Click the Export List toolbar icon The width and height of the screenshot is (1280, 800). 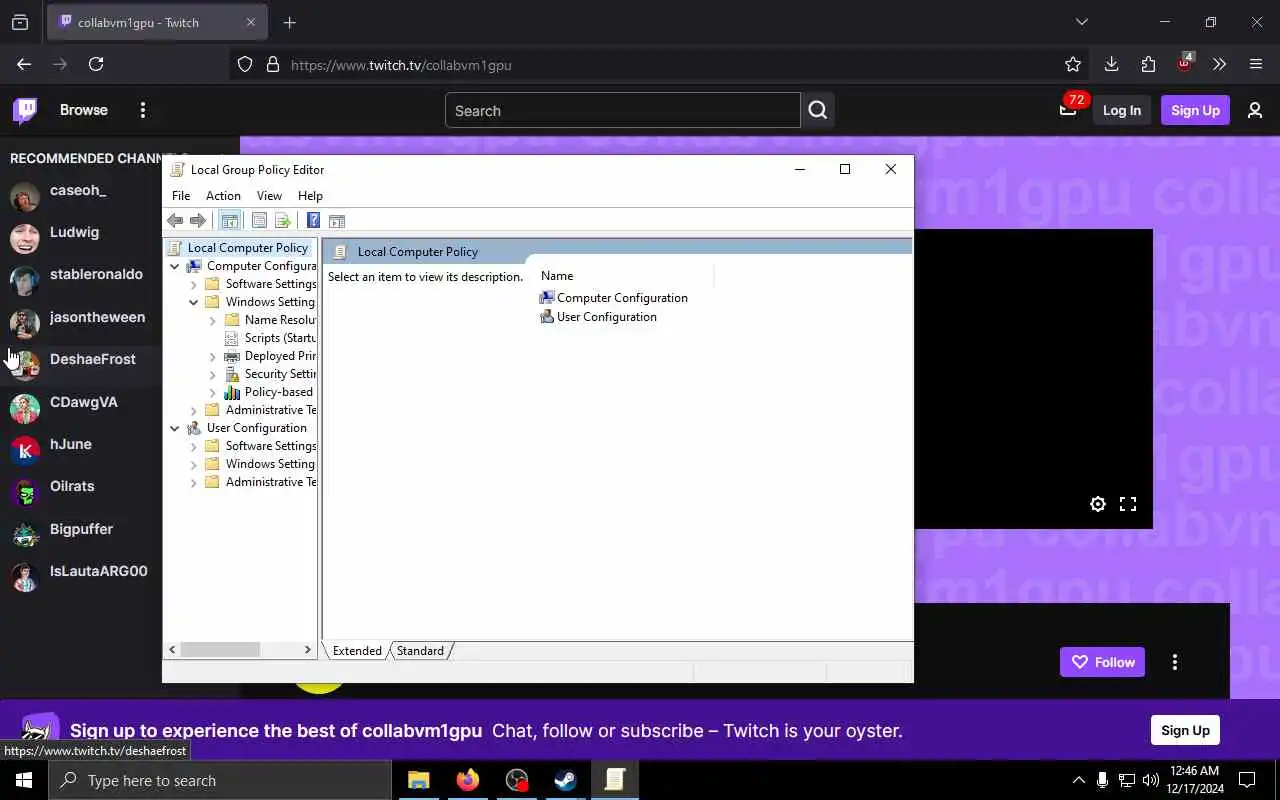click(282, 221)
